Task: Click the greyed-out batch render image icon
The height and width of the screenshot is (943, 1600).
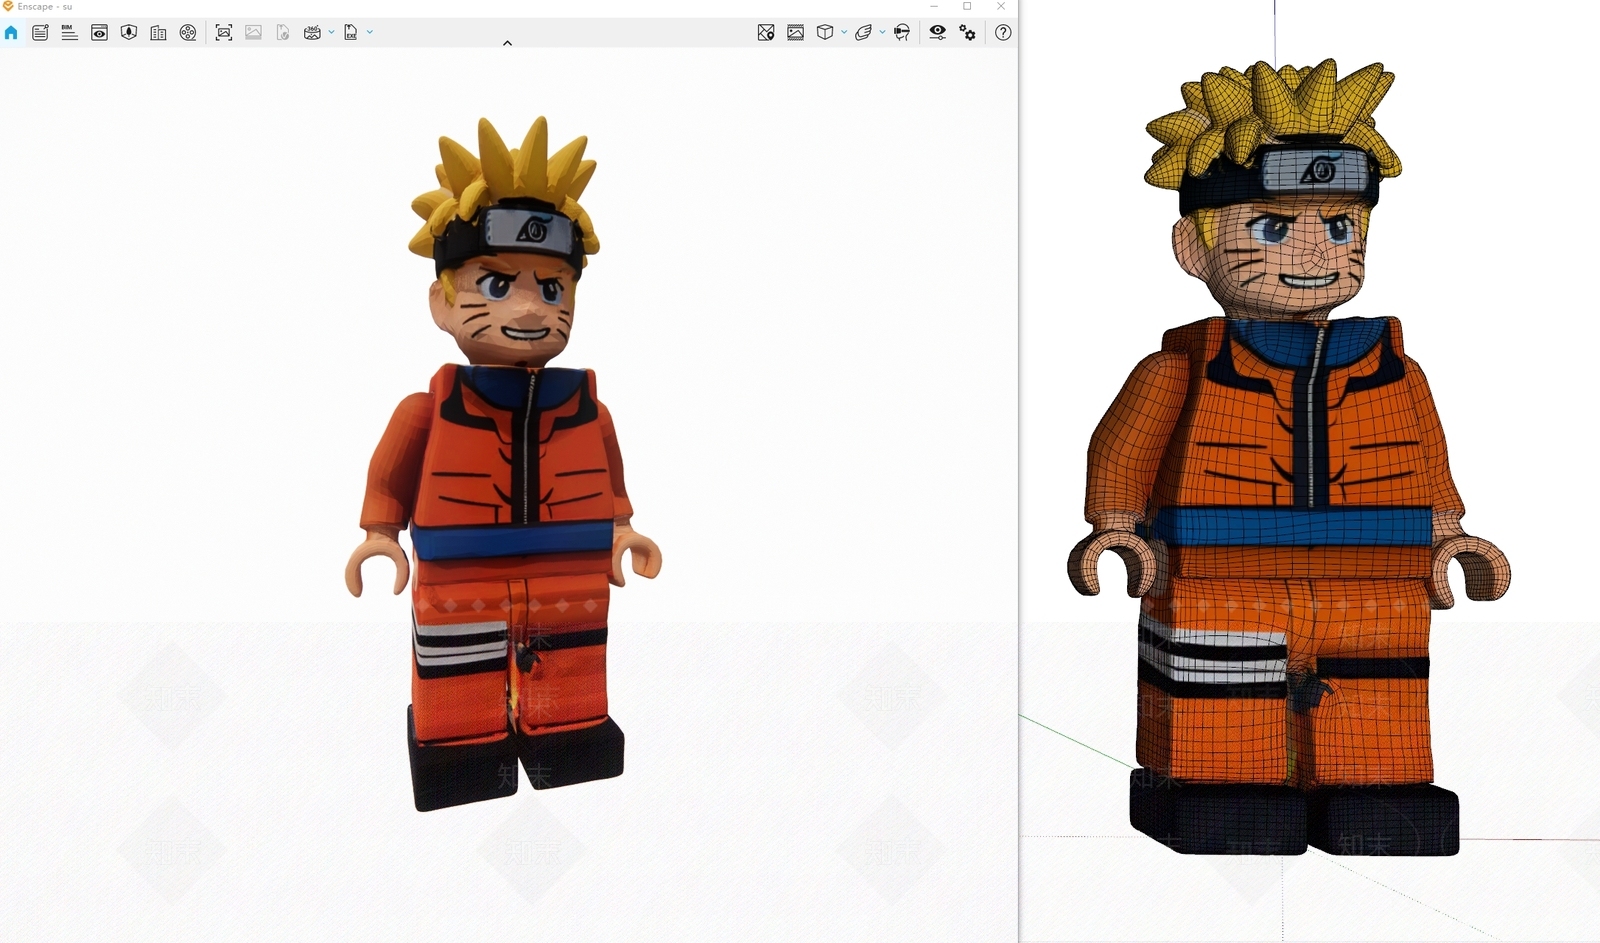Action: (253, 33)
